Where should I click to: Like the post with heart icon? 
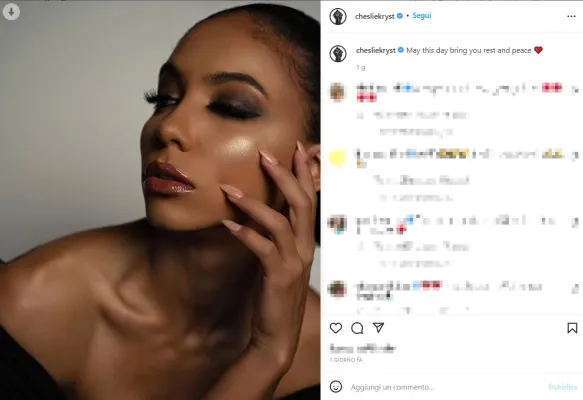(x=336, y=328)
